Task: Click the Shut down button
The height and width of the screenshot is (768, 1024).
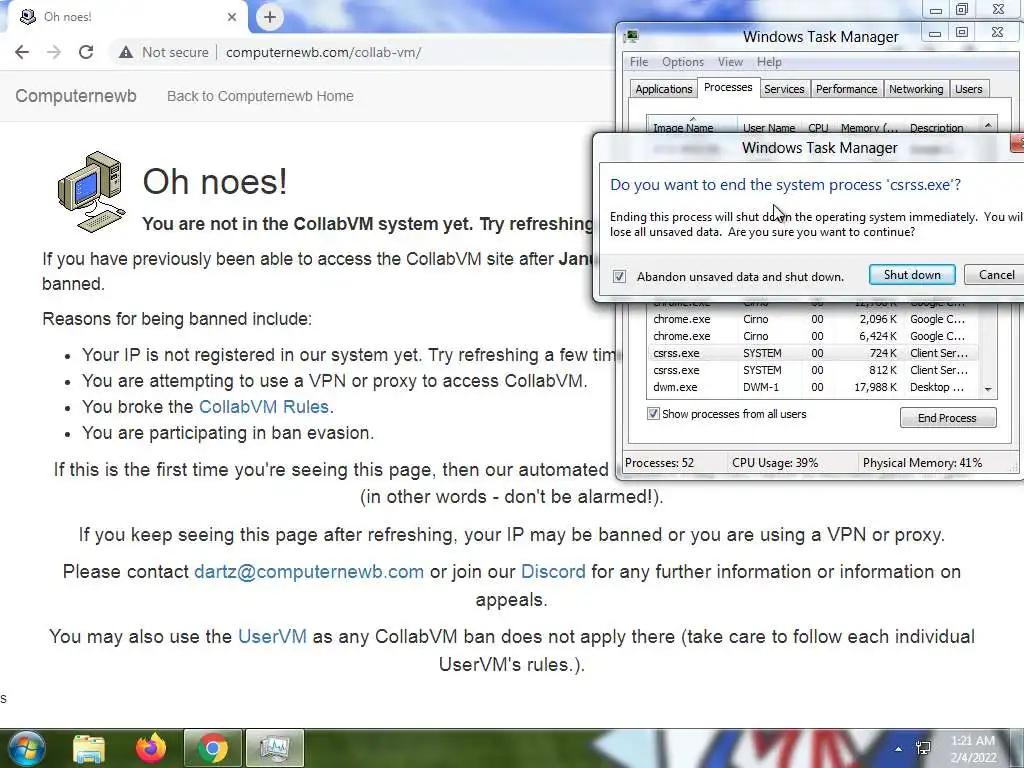Action: point(912,275)
